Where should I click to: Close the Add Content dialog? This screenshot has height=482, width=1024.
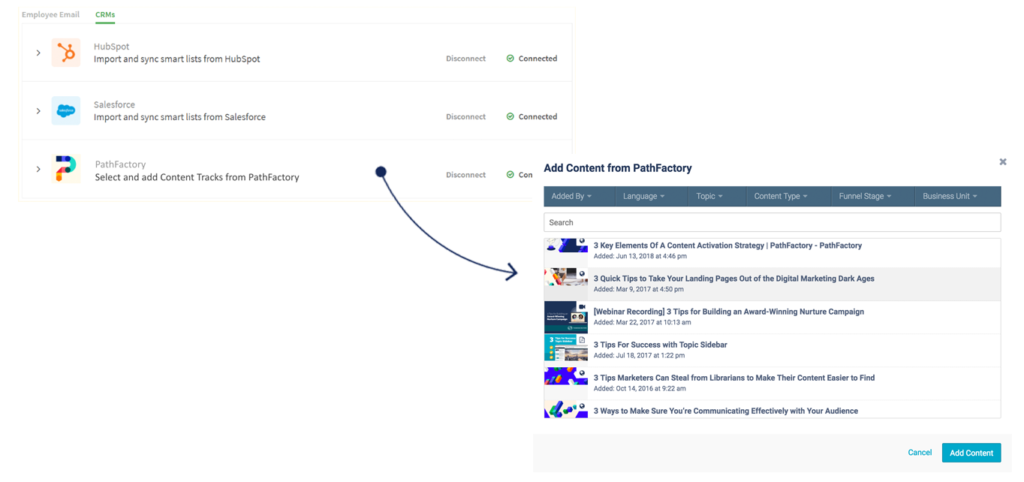click(x=1003, y=161)
